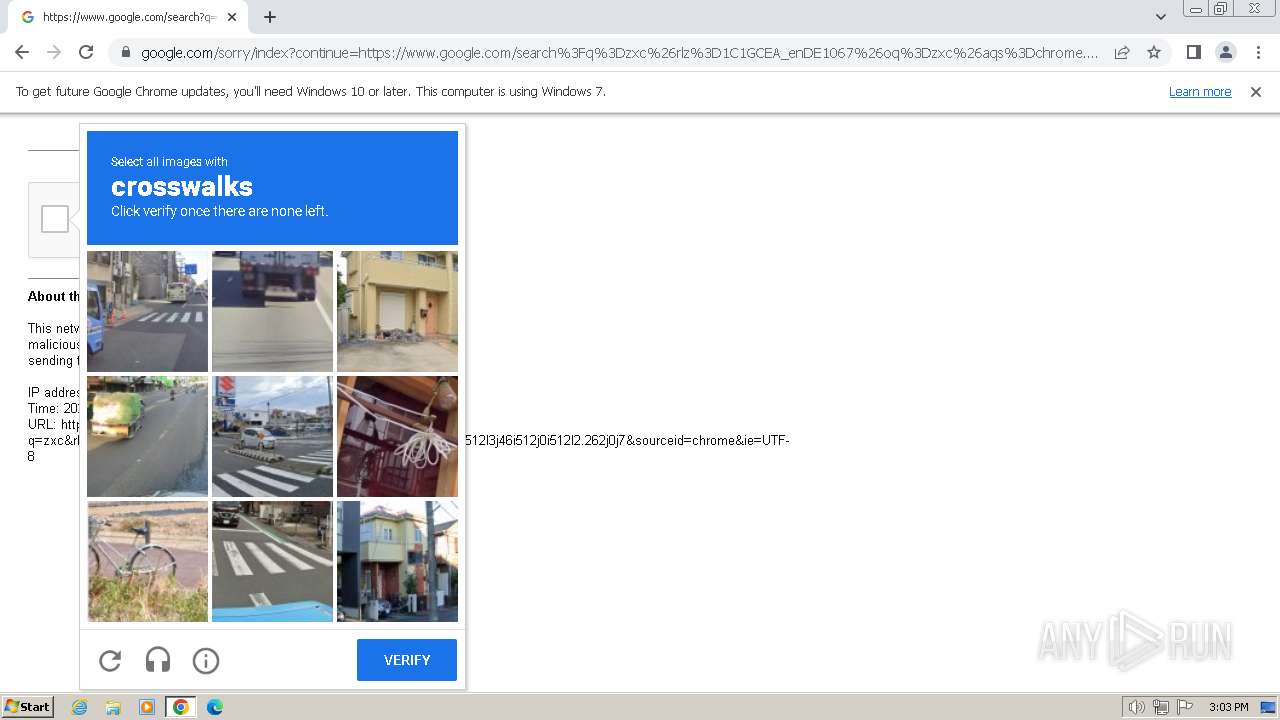Click the show desktop monitor icon
Screen dimensions: 1280x720
click(x=1268, y=707)
